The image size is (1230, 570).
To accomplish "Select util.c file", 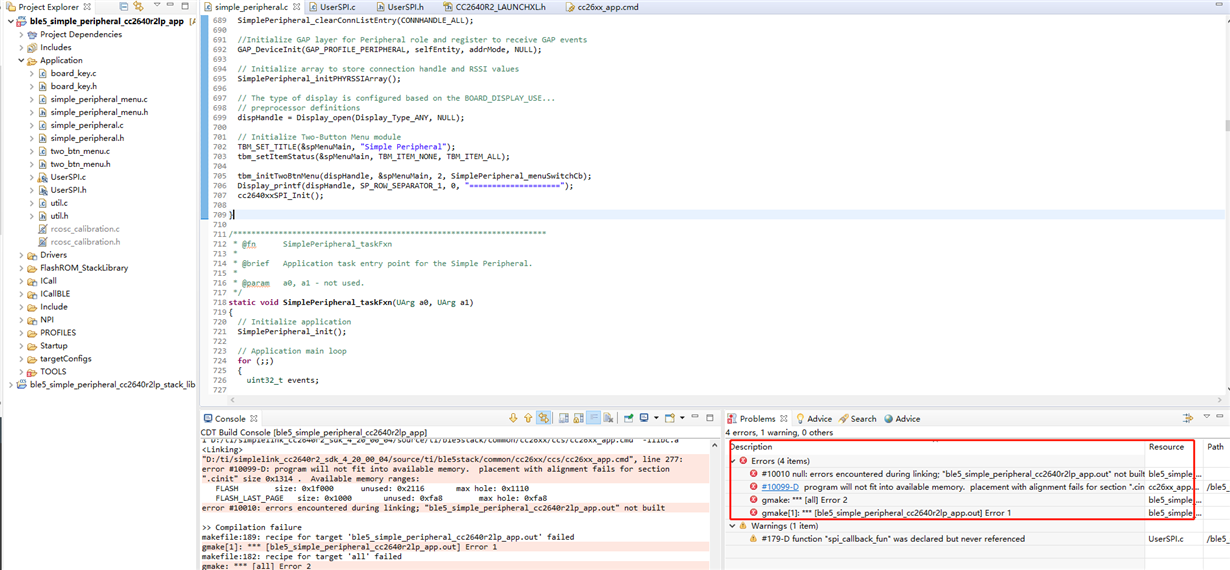I will click(x=59, y=203).
